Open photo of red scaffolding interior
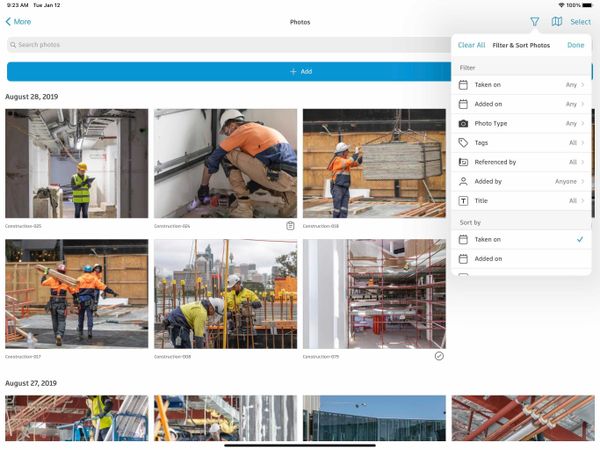This screenshot has width=600, height=450. point(374,294)
